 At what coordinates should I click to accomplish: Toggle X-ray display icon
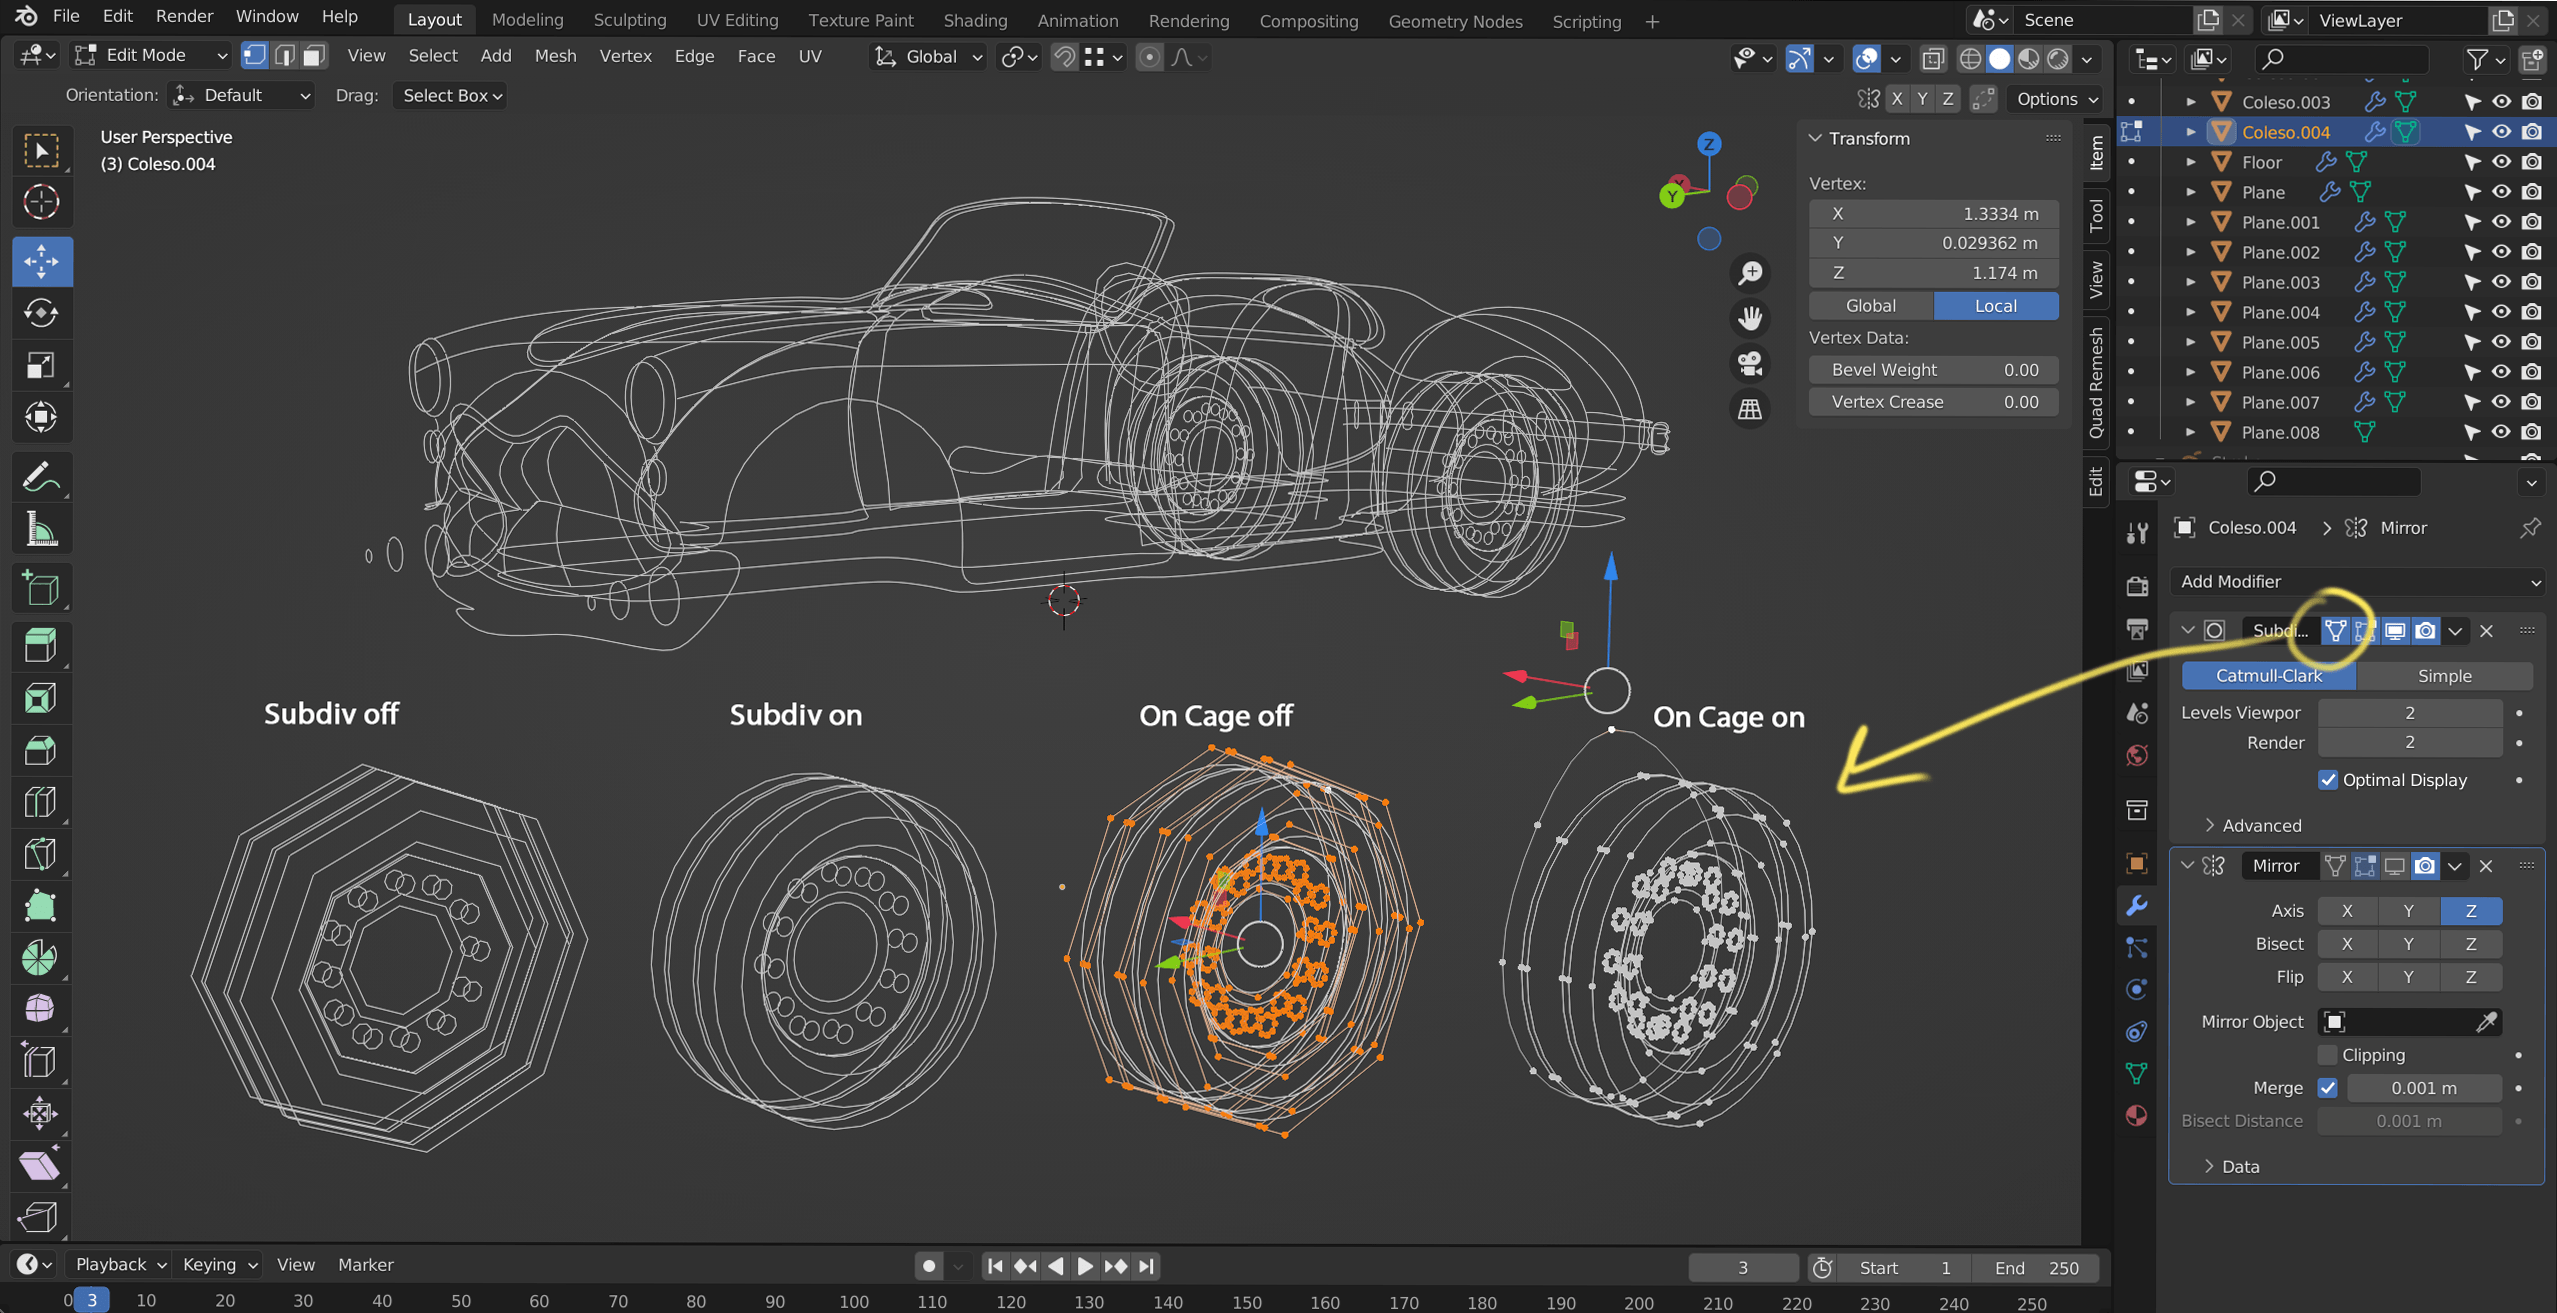click(1933, 59)
